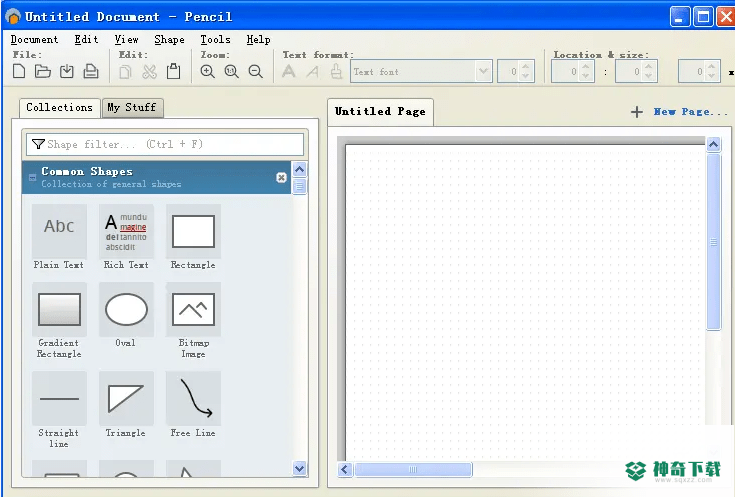Select the Untitled Page tab
The width and height of the screenshot is (735, 497).
pyautogui.click(x=380, y=112)
